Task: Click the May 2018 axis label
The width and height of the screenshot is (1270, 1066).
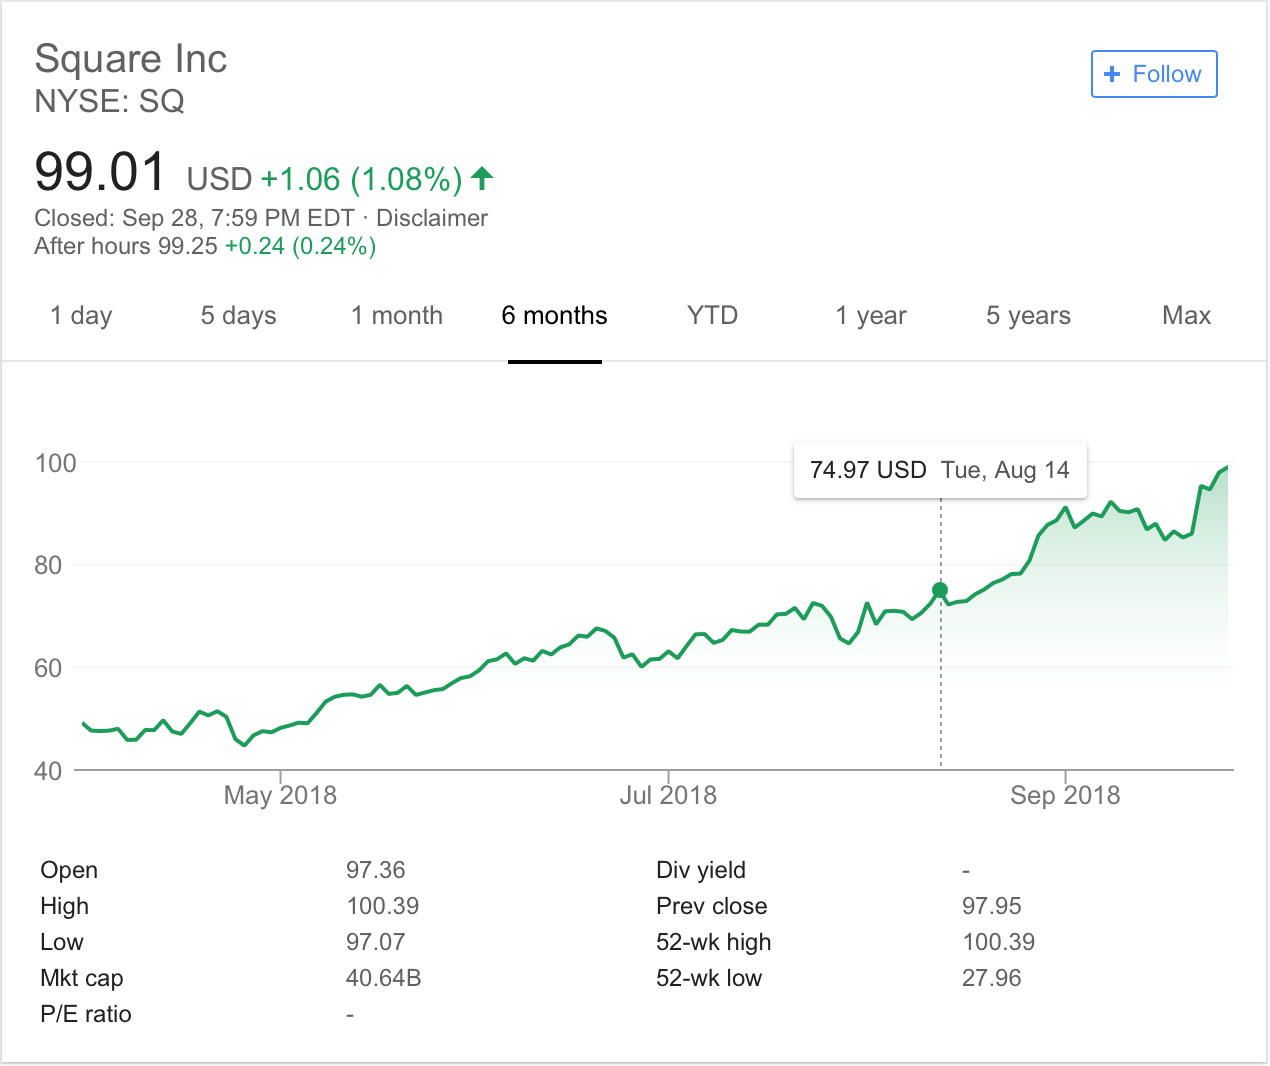Action: click(280, 795)
